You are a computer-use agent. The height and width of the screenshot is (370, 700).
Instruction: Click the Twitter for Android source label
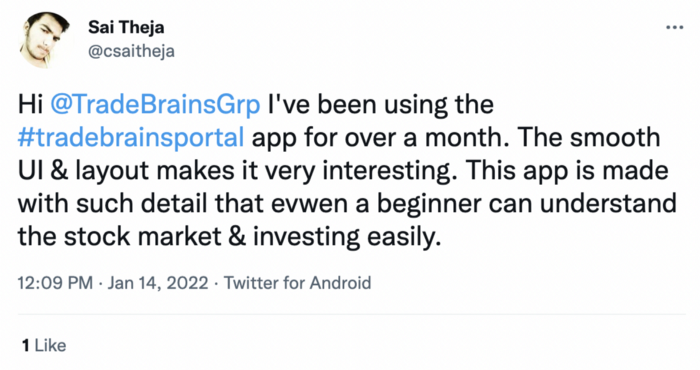(297, 283)
